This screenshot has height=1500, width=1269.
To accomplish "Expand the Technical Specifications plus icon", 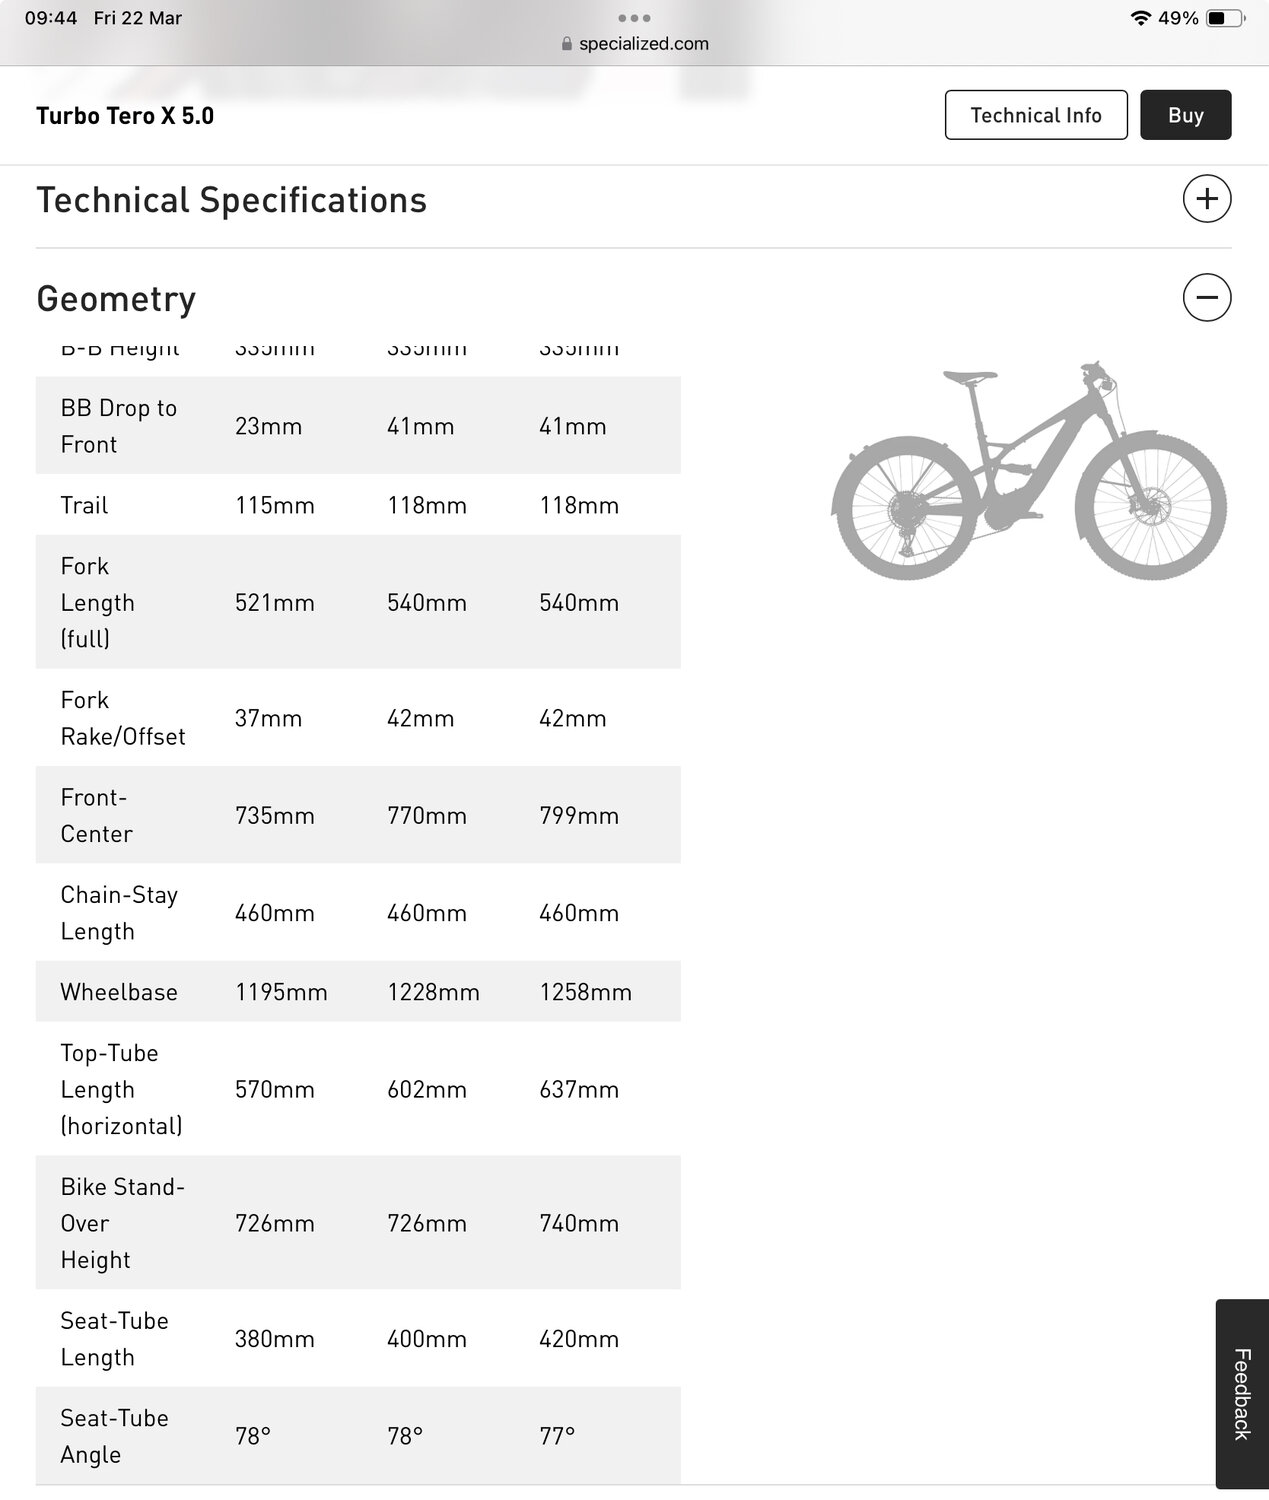I will (1206, 199).
